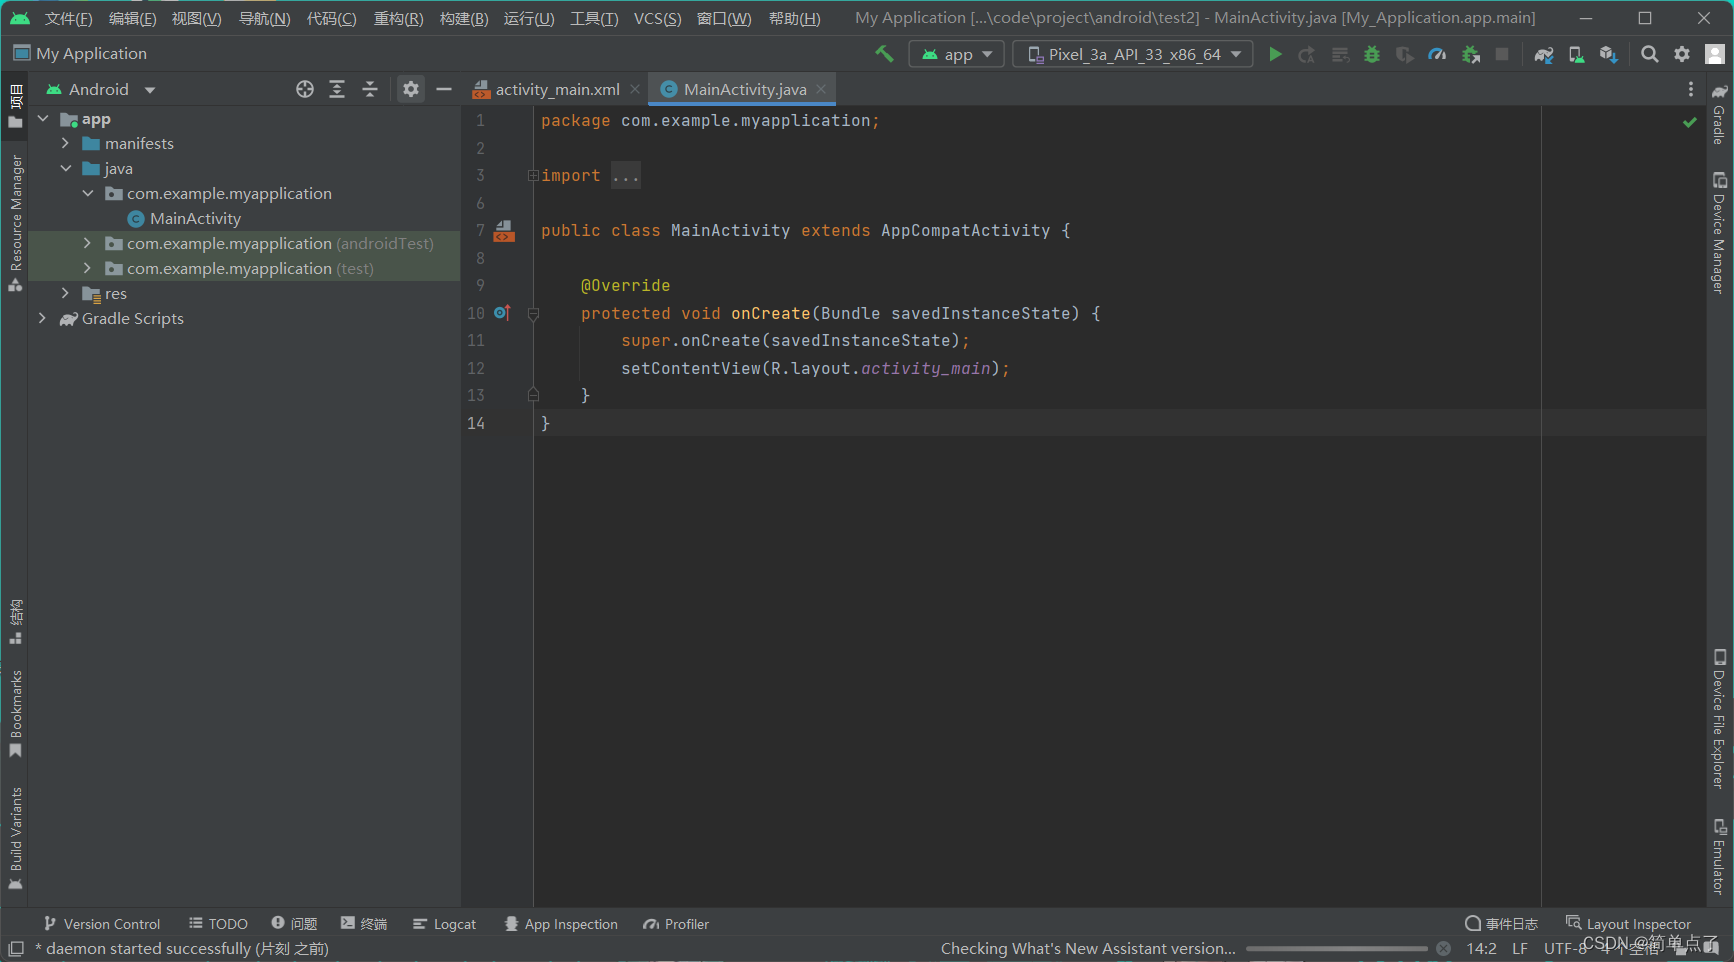Profile the app with the gauge icon
Viewport: 1734px width, 962px height.
pos(1437,54)
